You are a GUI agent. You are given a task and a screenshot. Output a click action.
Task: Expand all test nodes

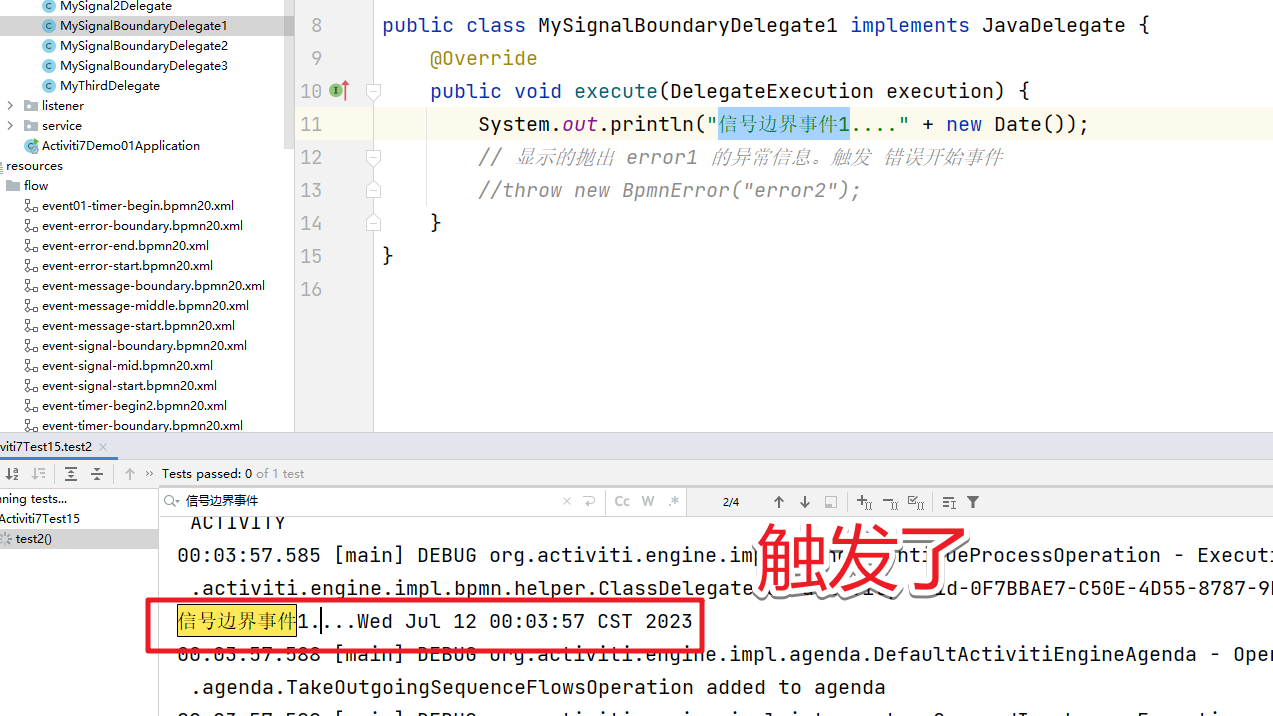[71, 474]
